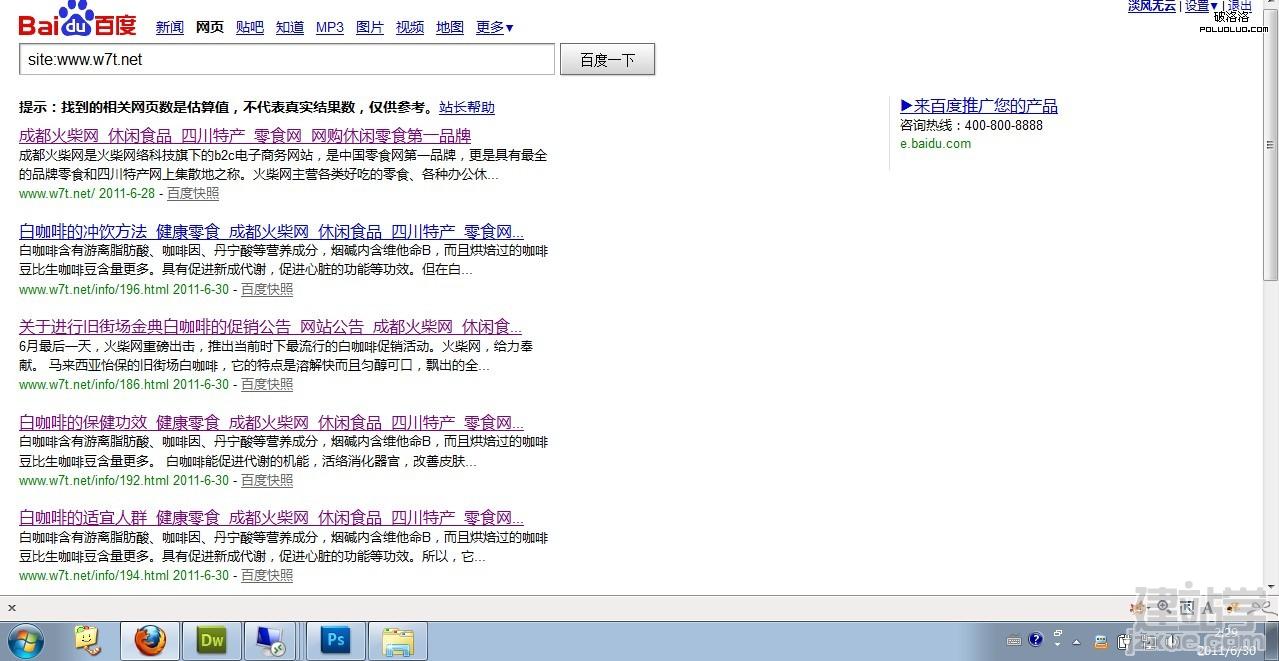Select the 网页 tab
Image resolution: width=1279 pixels, height=661 pixels.
tap(210, 28)
